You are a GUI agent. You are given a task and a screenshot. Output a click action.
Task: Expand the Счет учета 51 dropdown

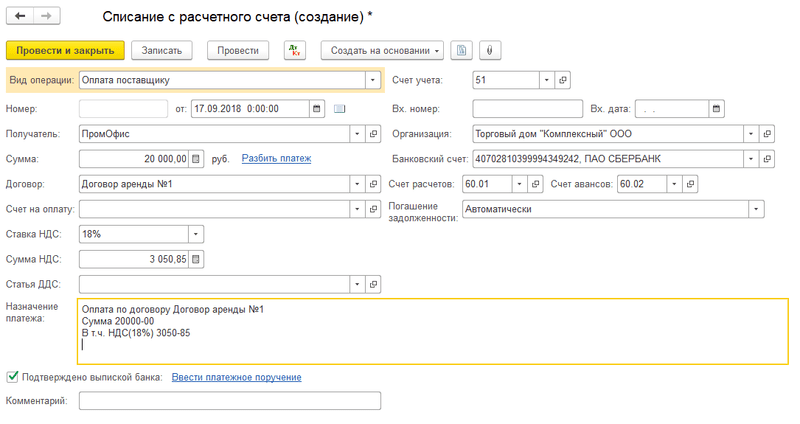pyautogui.click(x=546, y=80)
